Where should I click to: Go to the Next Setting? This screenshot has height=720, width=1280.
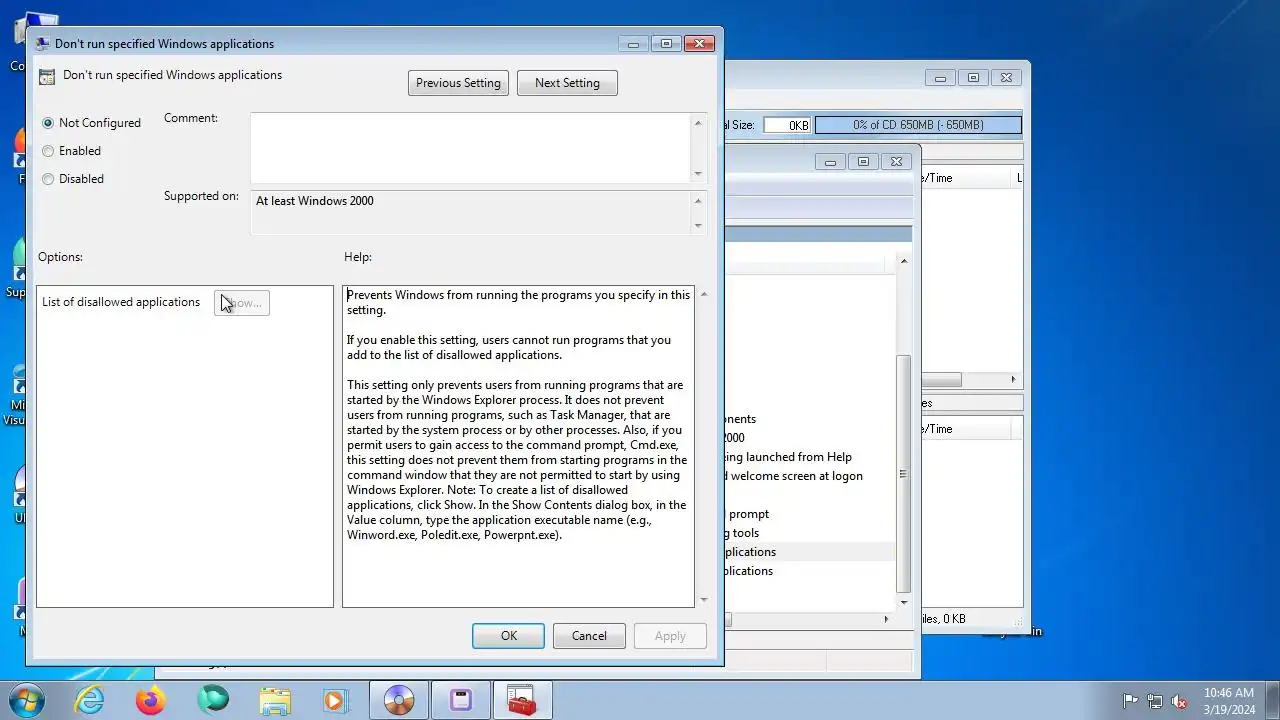pyautogui.click(x=567, y=83)
